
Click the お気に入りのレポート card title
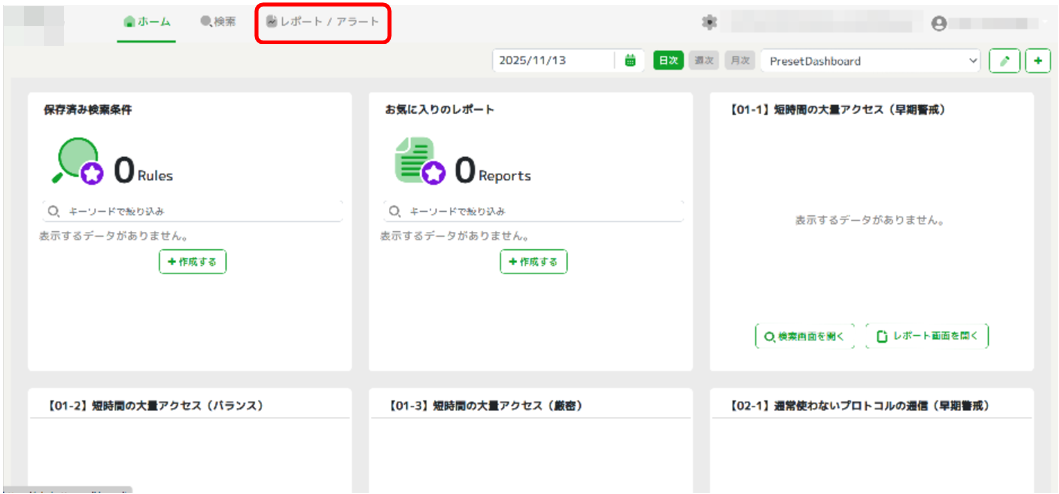tap(439, 110)
